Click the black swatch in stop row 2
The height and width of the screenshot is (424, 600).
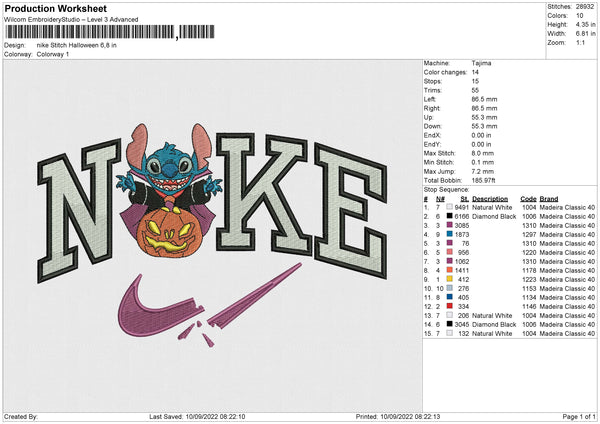tap(450, 216)
